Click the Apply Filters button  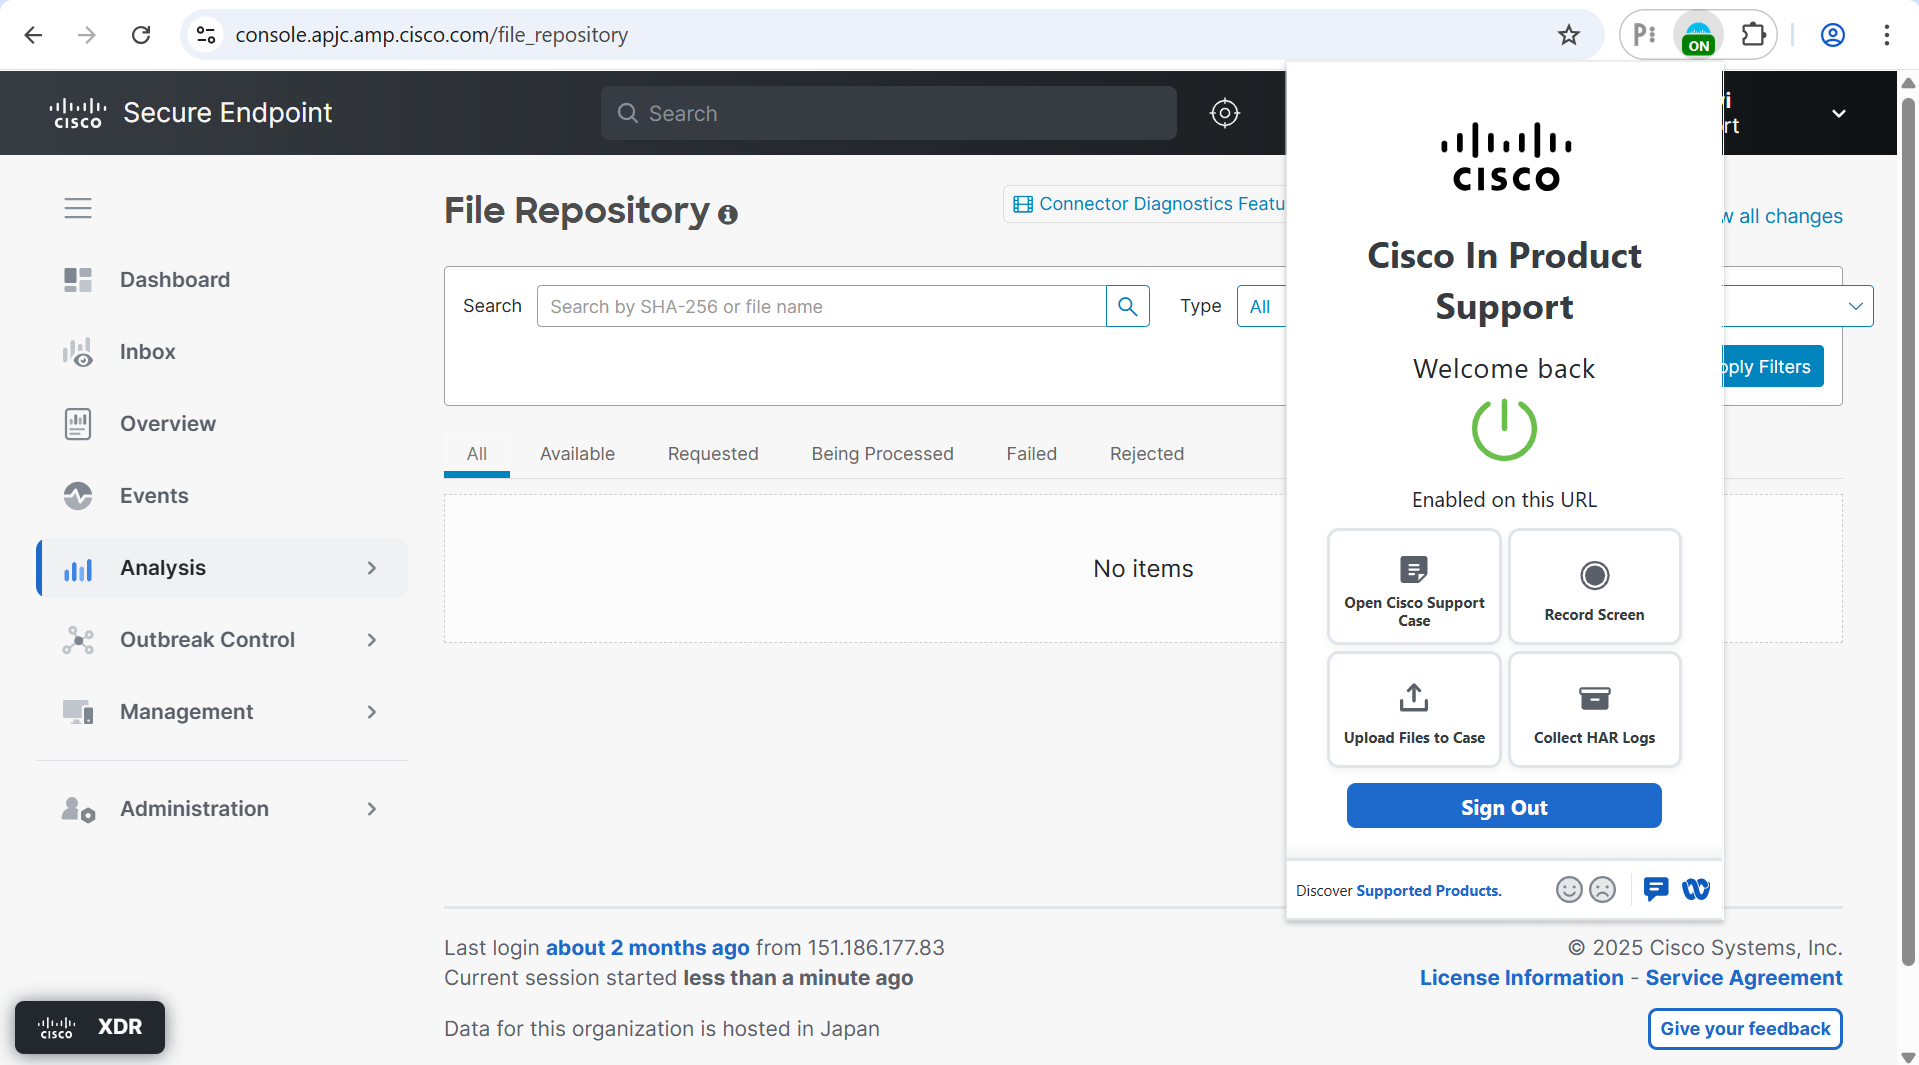click(1773, 366)
